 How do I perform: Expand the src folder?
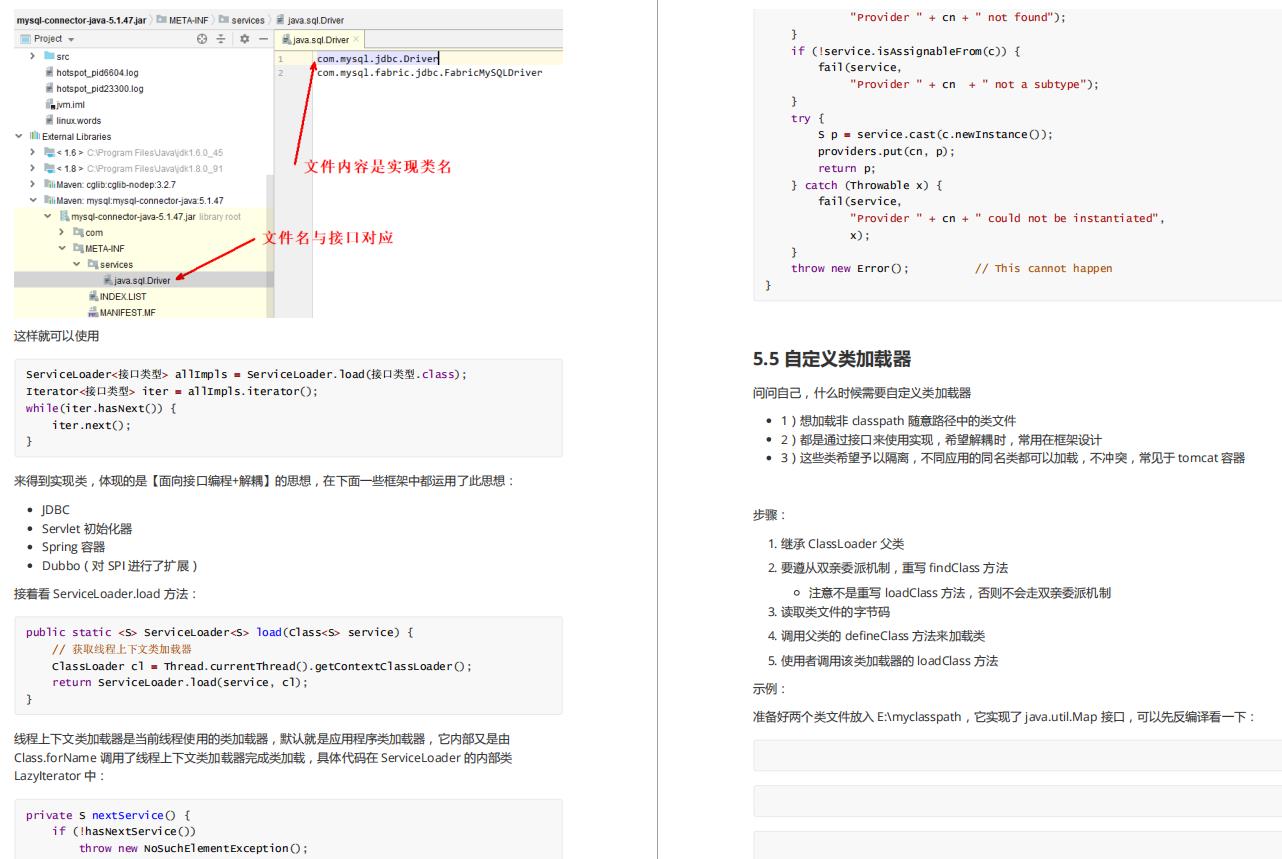(34, 57)
